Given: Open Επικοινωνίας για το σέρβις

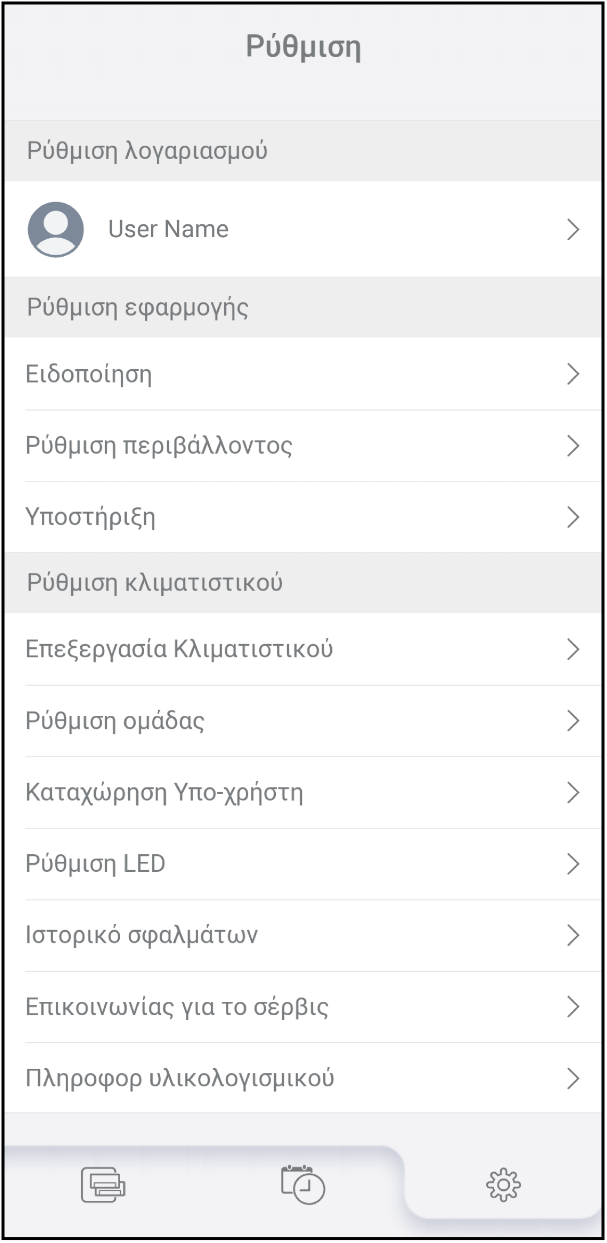Looking at the screenshot, I should tap(177, 1007).
